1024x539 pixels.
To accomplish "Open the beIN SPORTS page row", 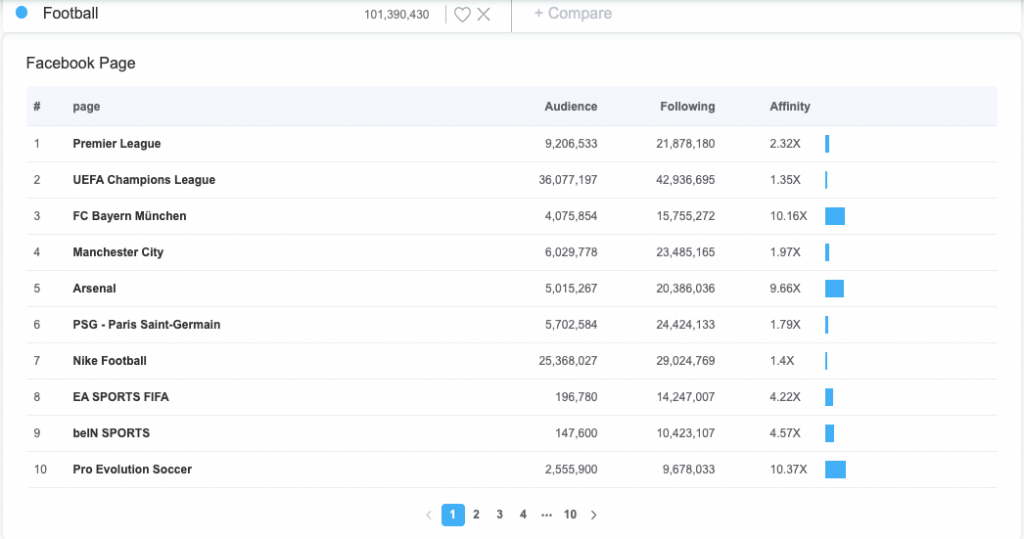I will coord(511,433).
